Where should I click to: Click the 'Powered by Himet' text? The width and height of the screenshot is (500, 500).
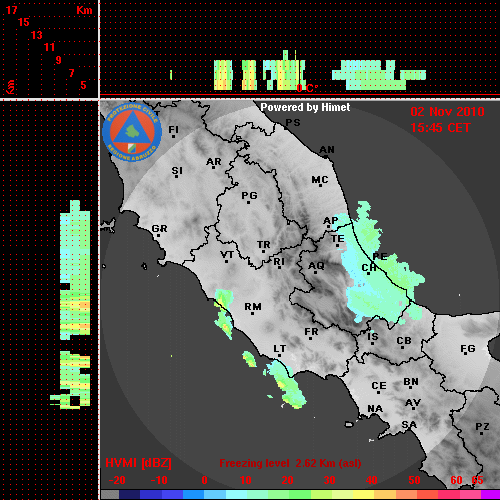click(305, 107)
